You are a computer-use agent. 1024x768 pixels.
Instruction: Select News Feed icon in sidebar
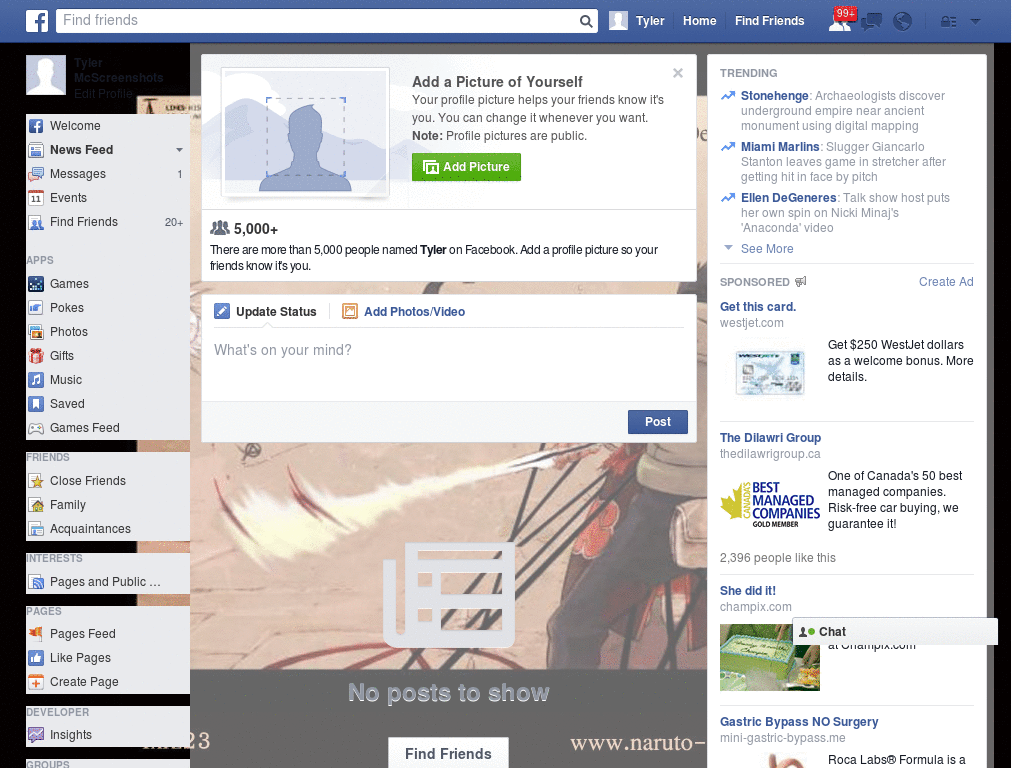pyautogui.click(x=36, y=150)
